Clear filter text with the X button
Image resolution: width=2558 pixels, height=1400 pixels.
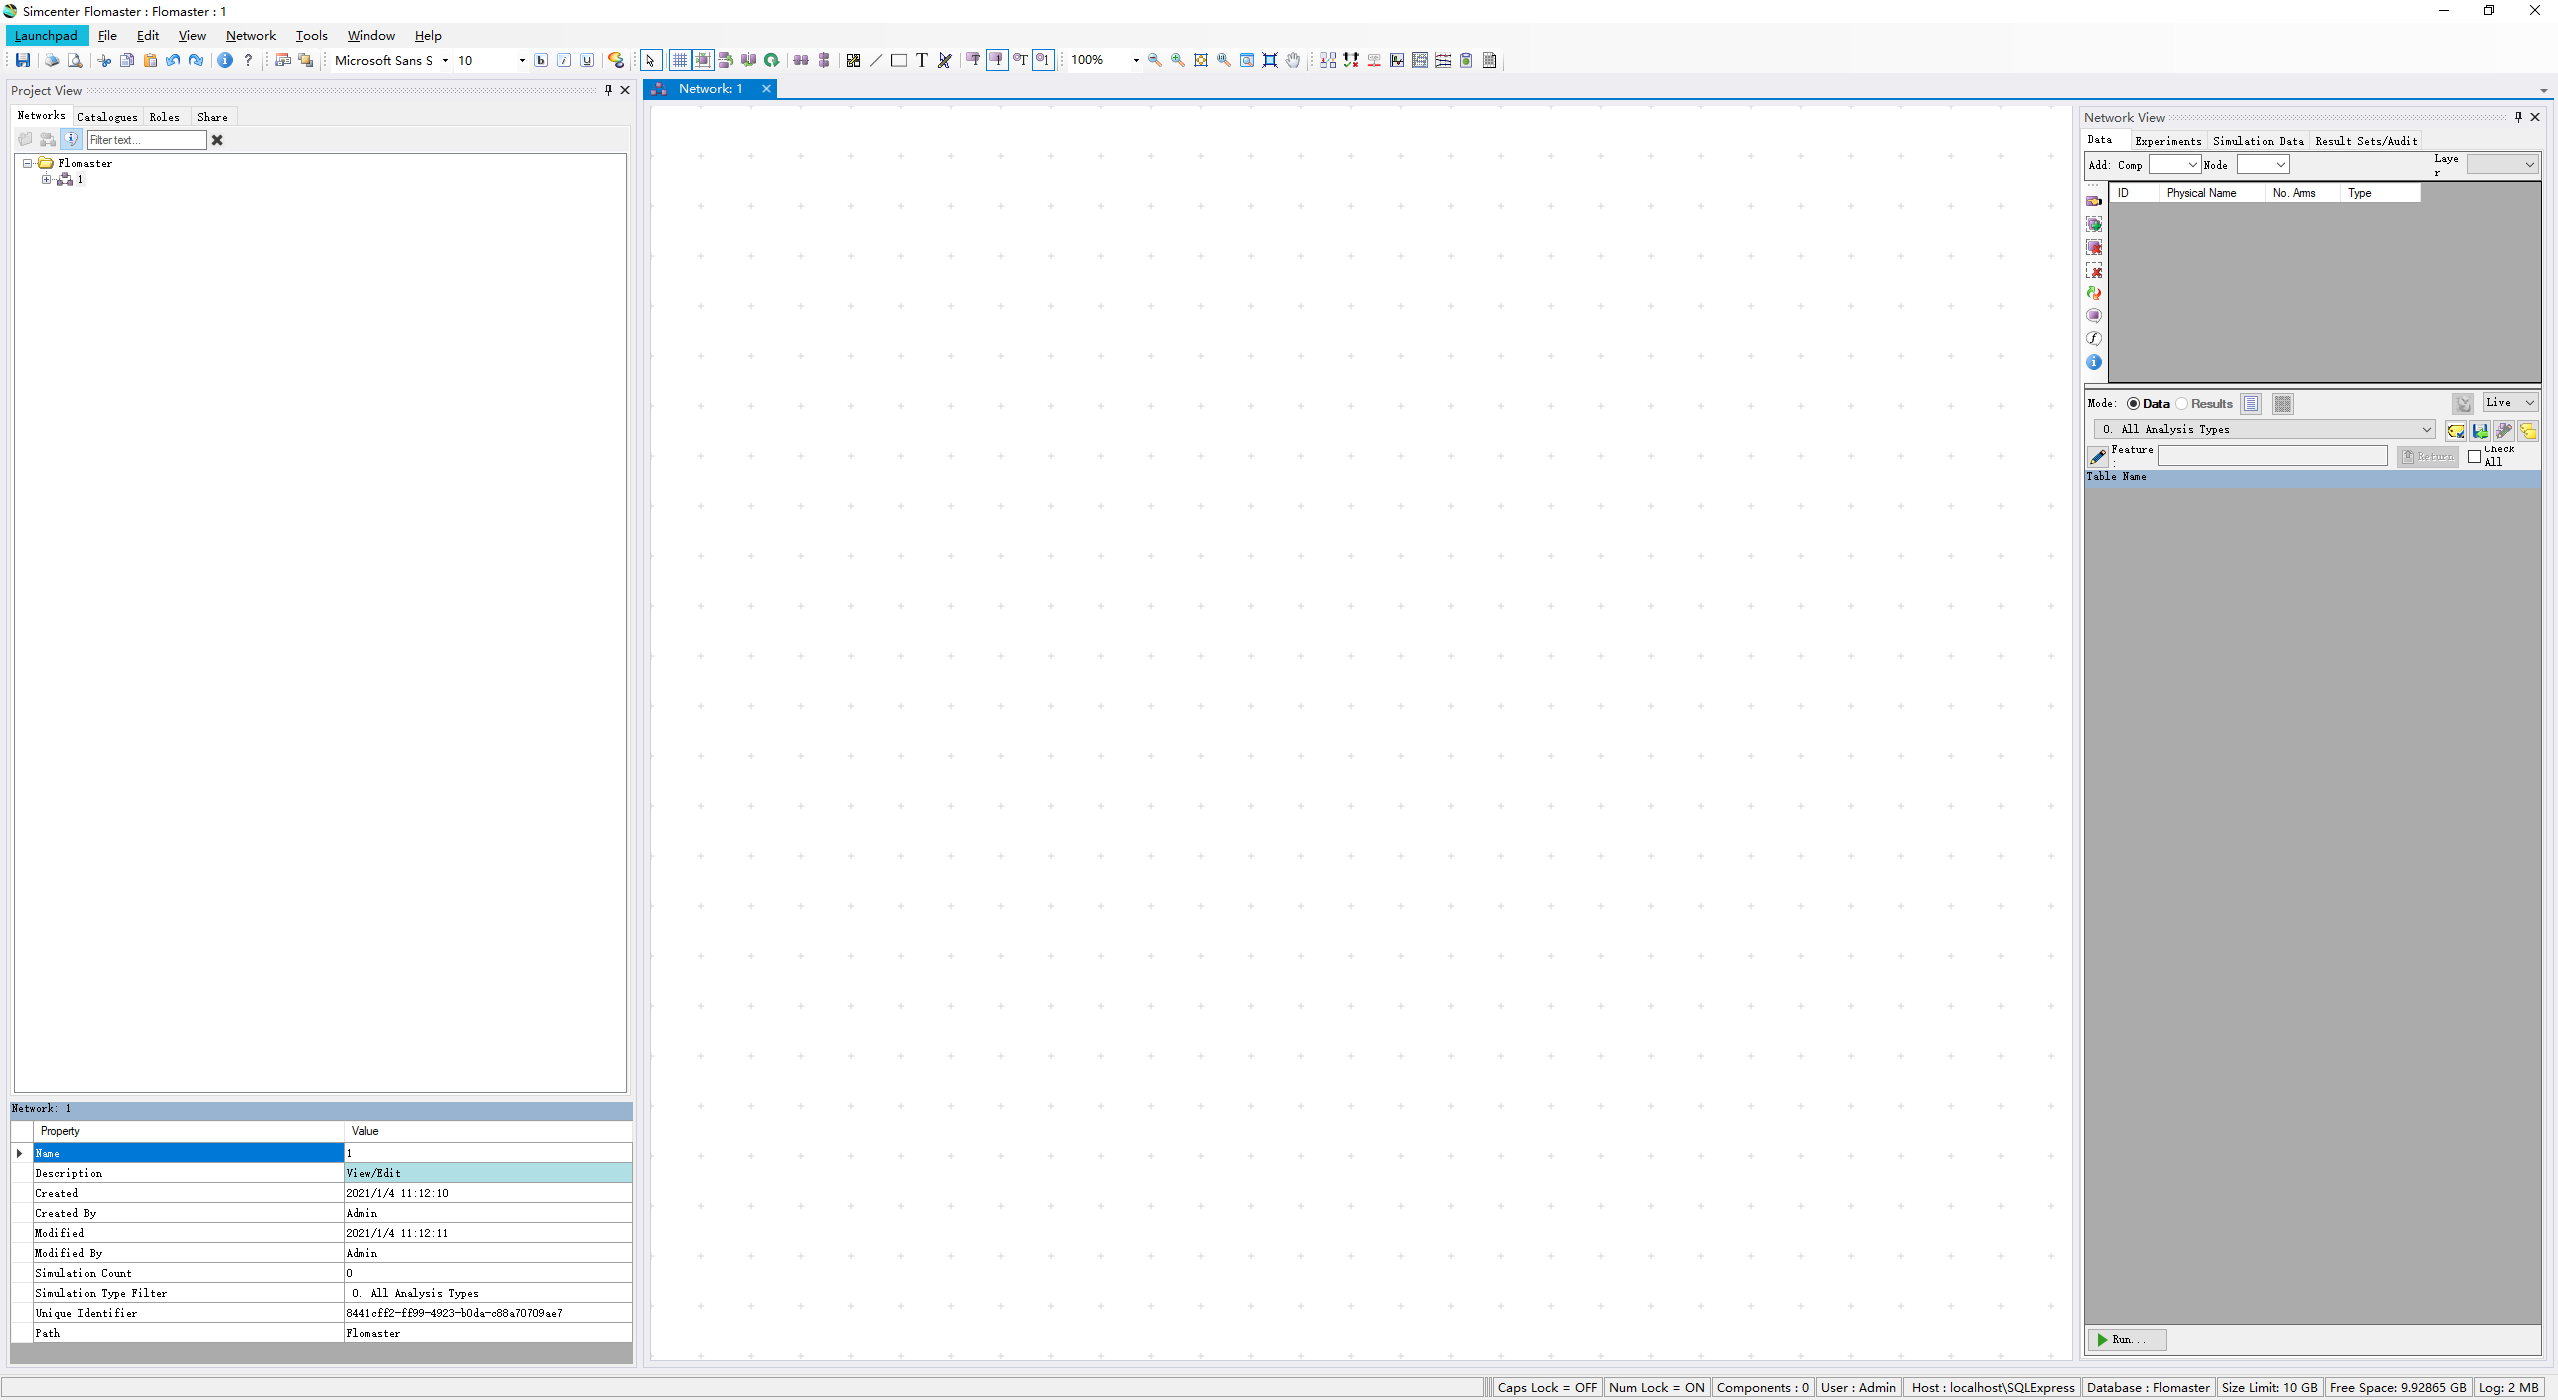217,140
